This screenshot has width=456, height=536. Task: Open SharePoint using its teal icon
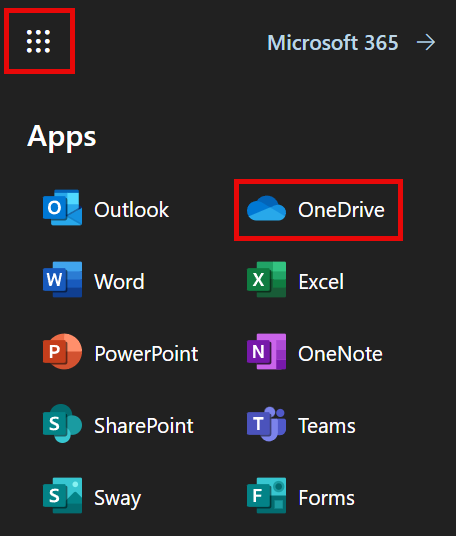[x=62, y=424]
